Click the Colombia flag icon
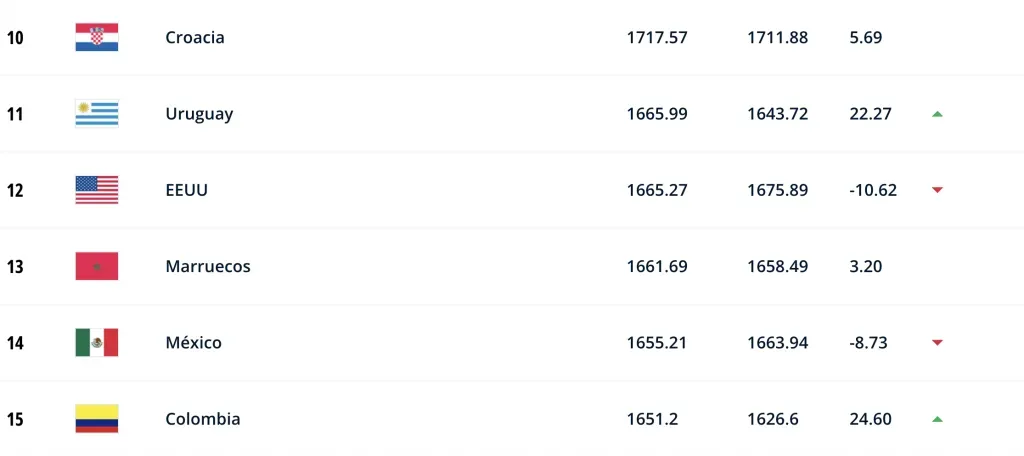This screenshot has height=456, width=1024. pos(97,419)
